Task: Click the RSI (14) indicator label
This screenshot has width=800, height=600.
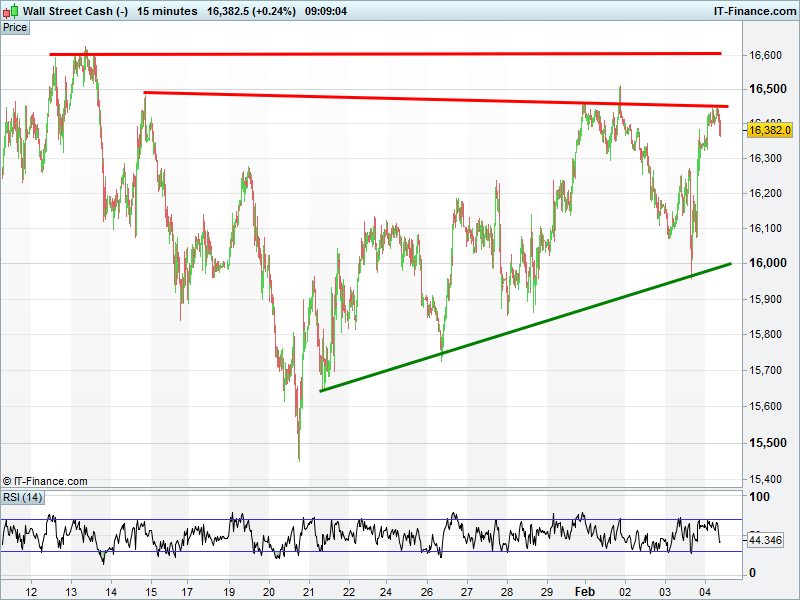Action: click(22, 497)
